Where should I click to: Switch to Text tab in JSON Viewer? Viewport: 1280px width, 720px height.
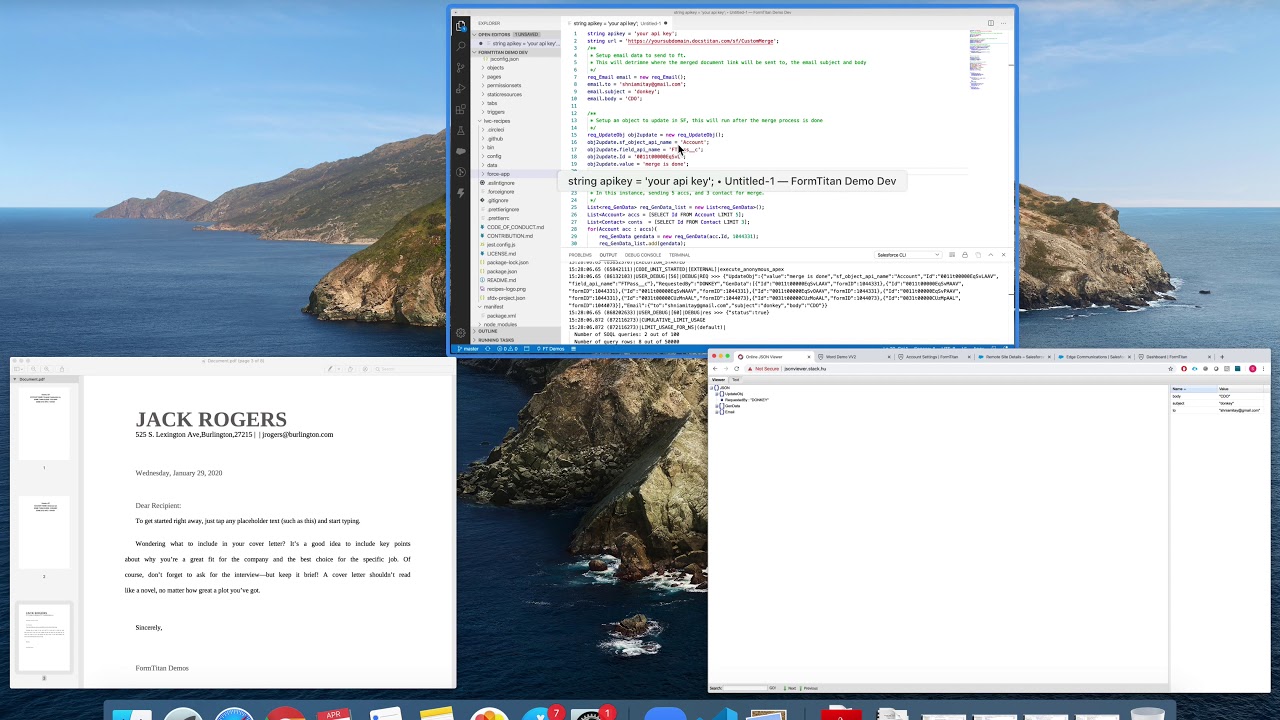point(736,380)
